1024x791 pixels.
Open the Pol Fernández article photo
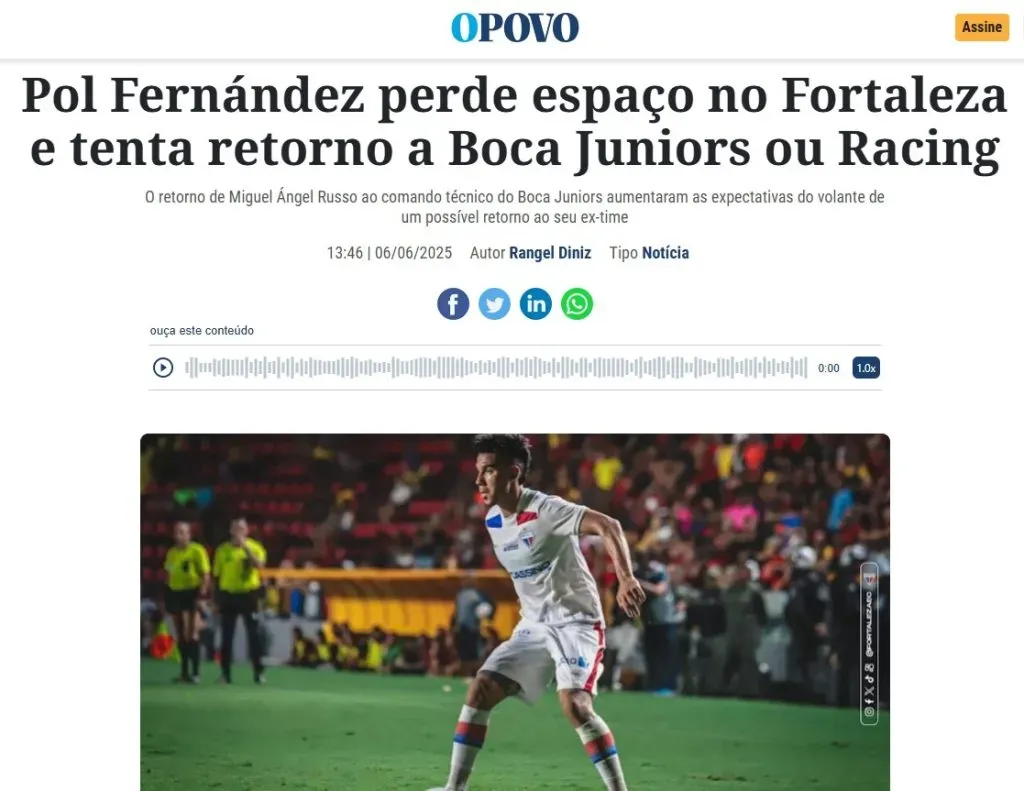click(x=515, y=612)
